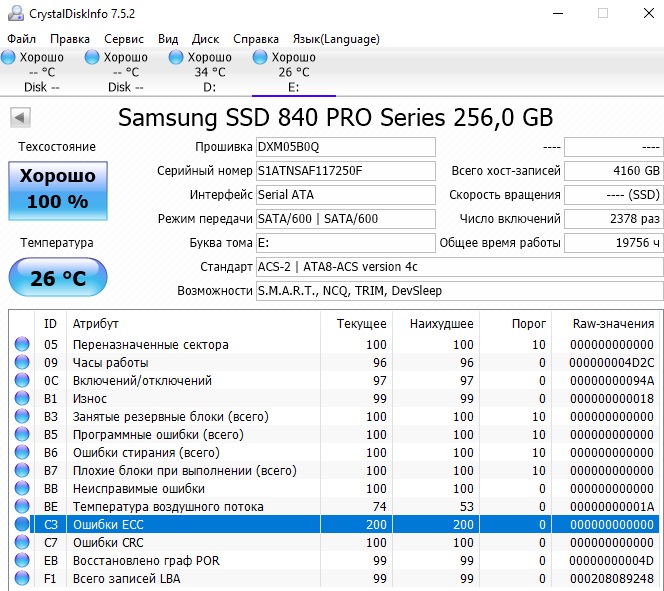Screen dimensions: 664x591
Task: Select the 'Температура воздушного потока' row
Action: (x=334, y=506)
